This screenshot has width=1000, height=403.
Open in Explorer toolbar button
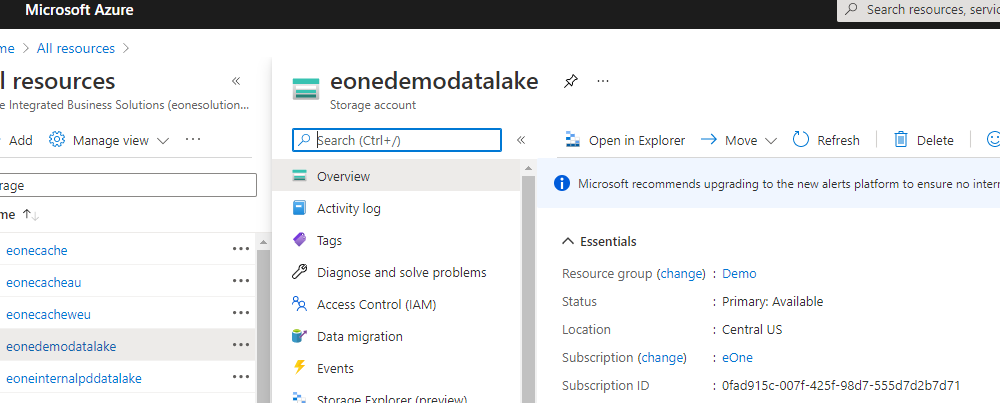click(x=625, y=140)
